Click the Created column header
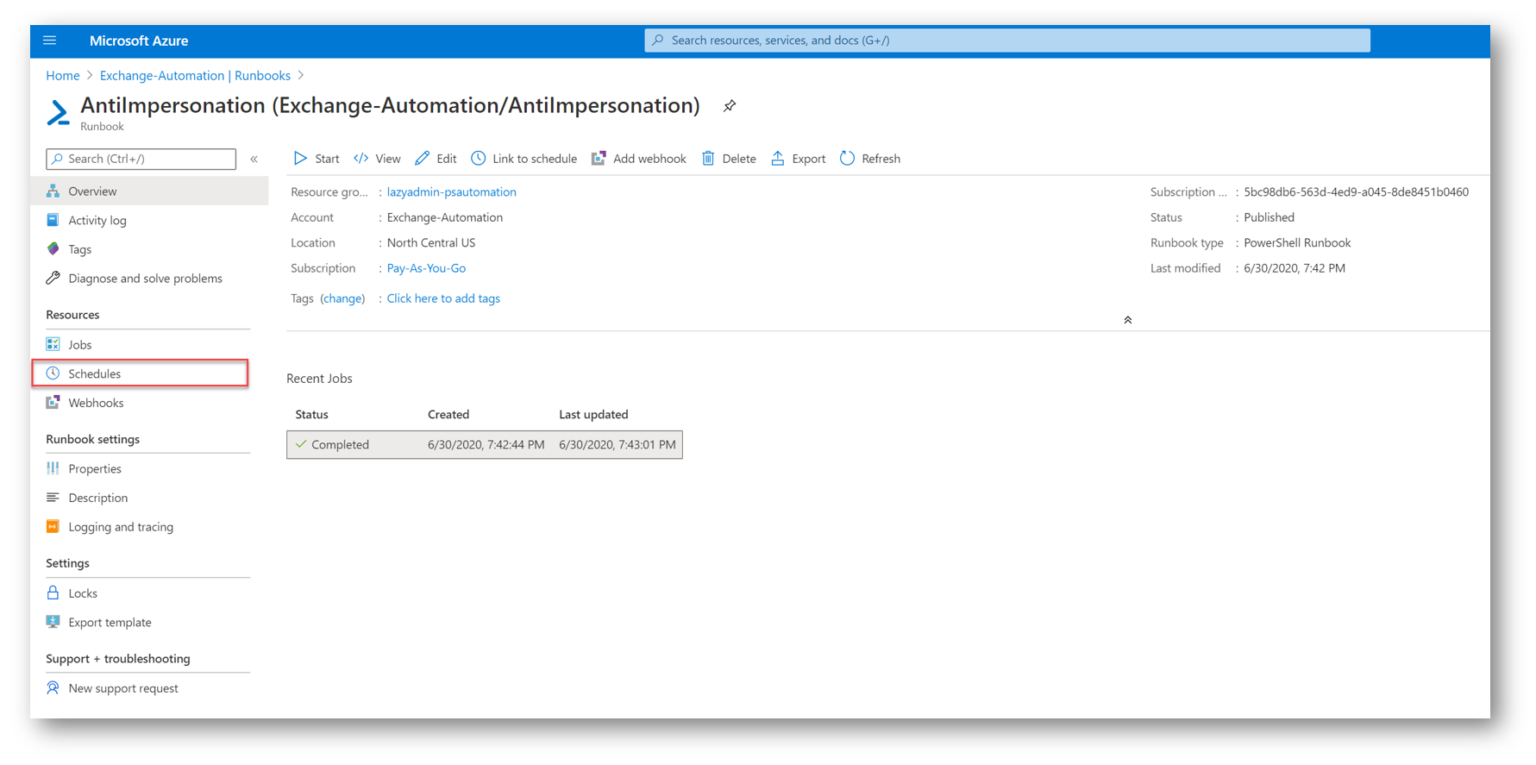Viewport: 1536px width, 765px height. pos(448,414)
